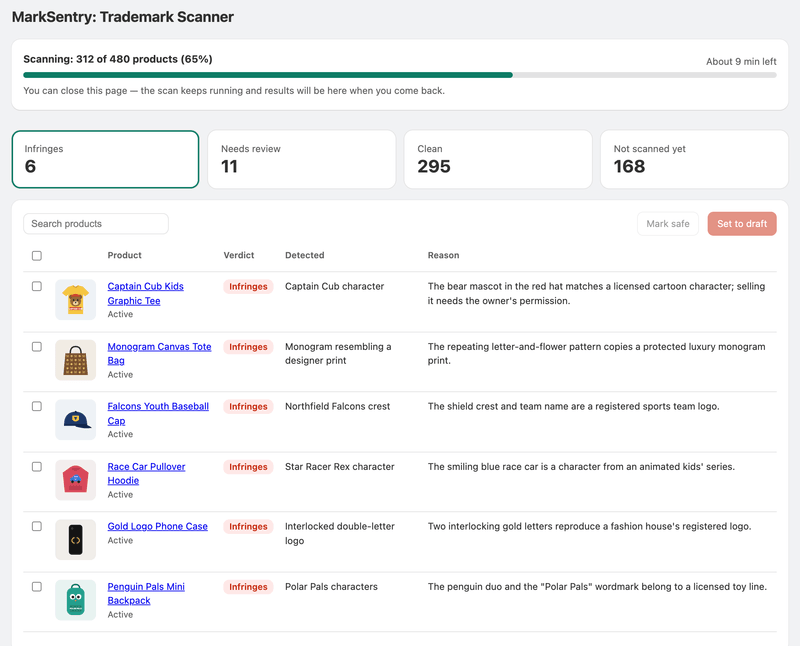Focus the Search products field
The image size is (800, 646).
point(96,223)
